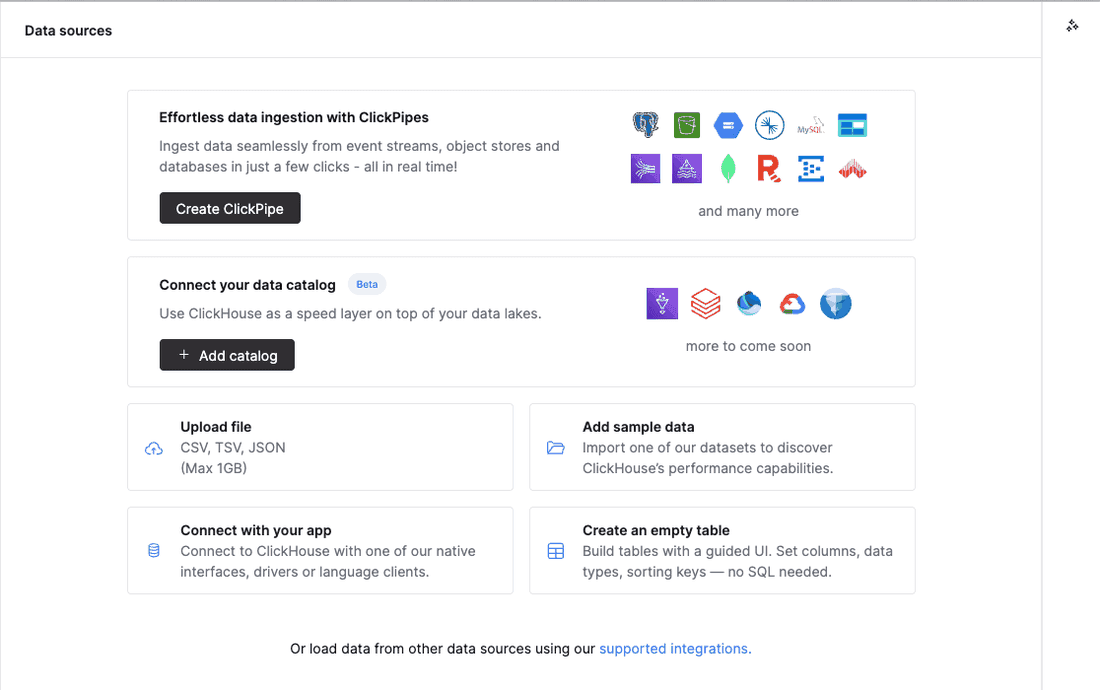Click the Azure Event Hubs logo
This screenshot has height=690, width=1100.
(x=811, y=169)
